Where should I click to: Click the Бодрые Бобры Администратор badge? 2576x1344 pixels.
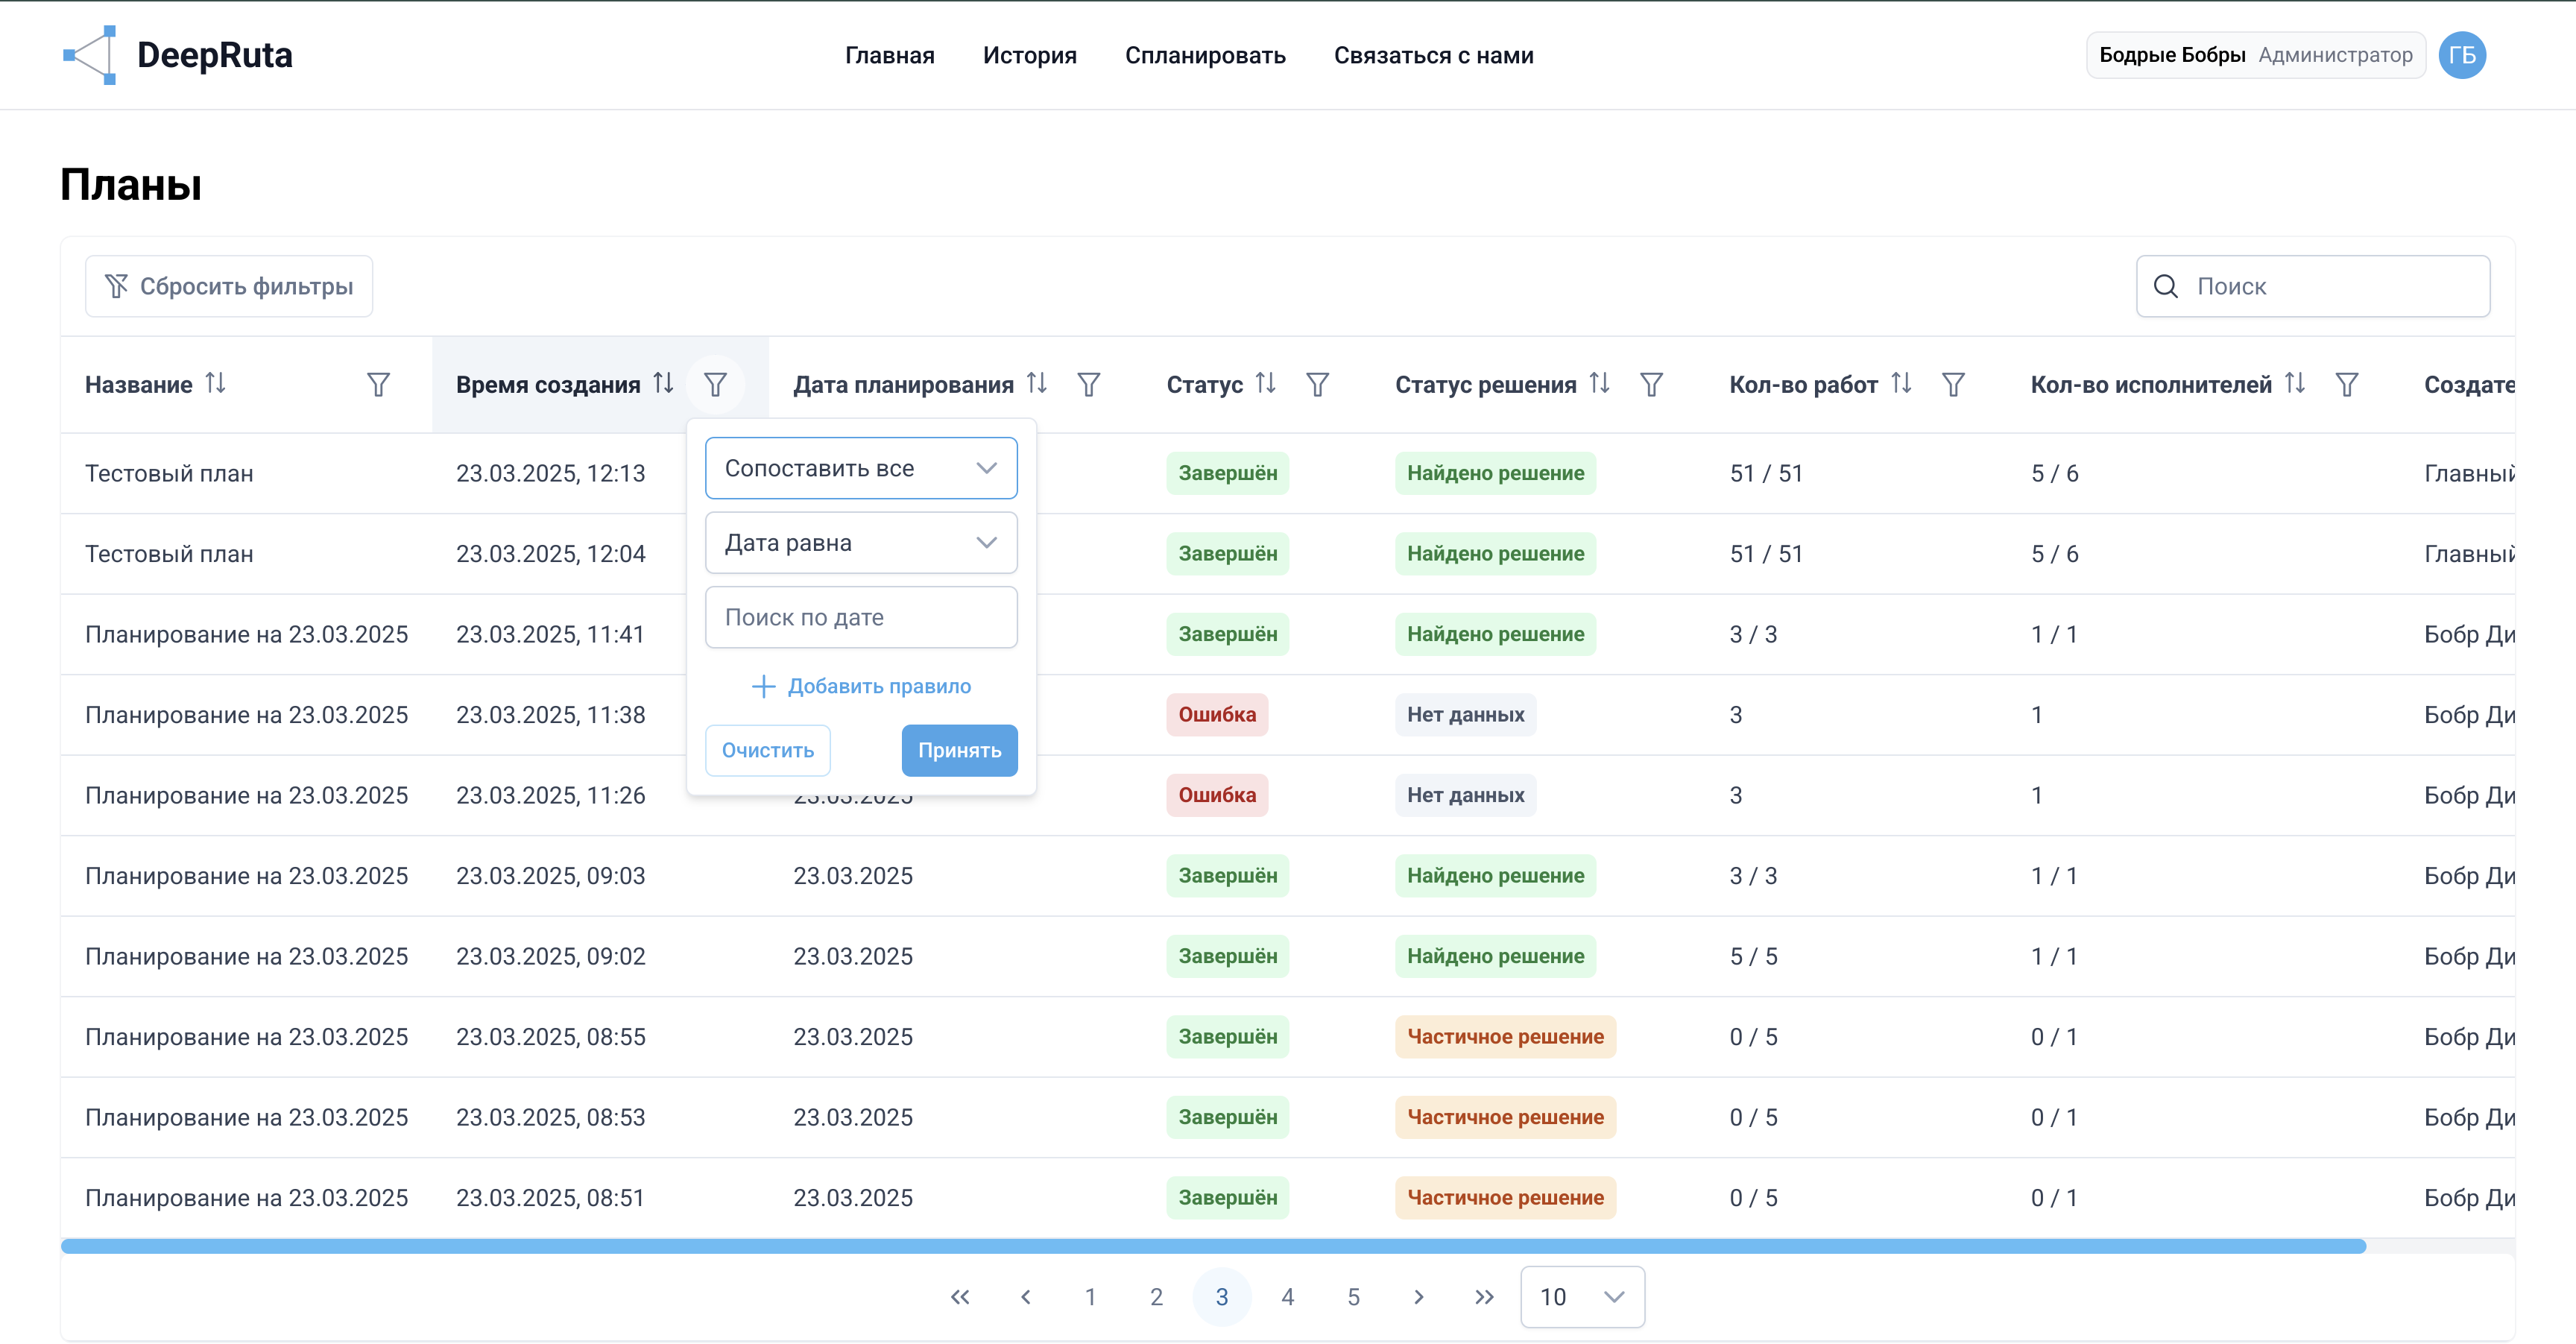click(x=2255, y=55)
